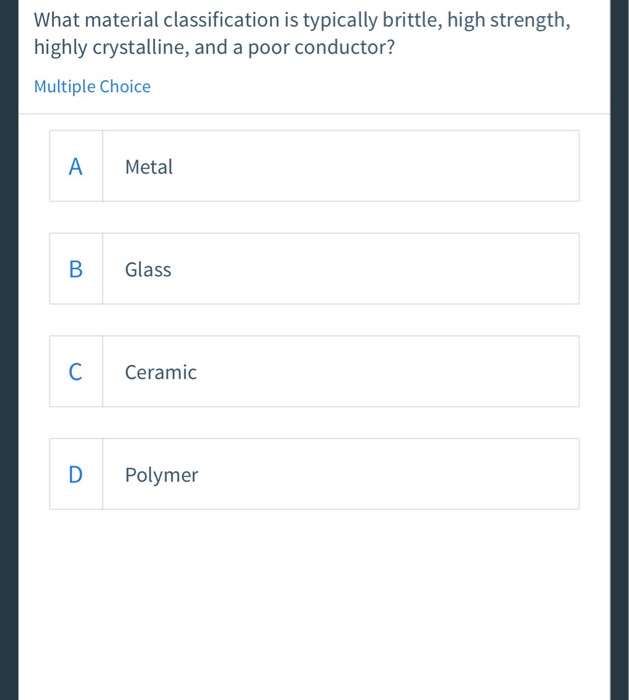Pick the Ceramic answer text
This screenshot has width=629, height=700.
point(161,372)
